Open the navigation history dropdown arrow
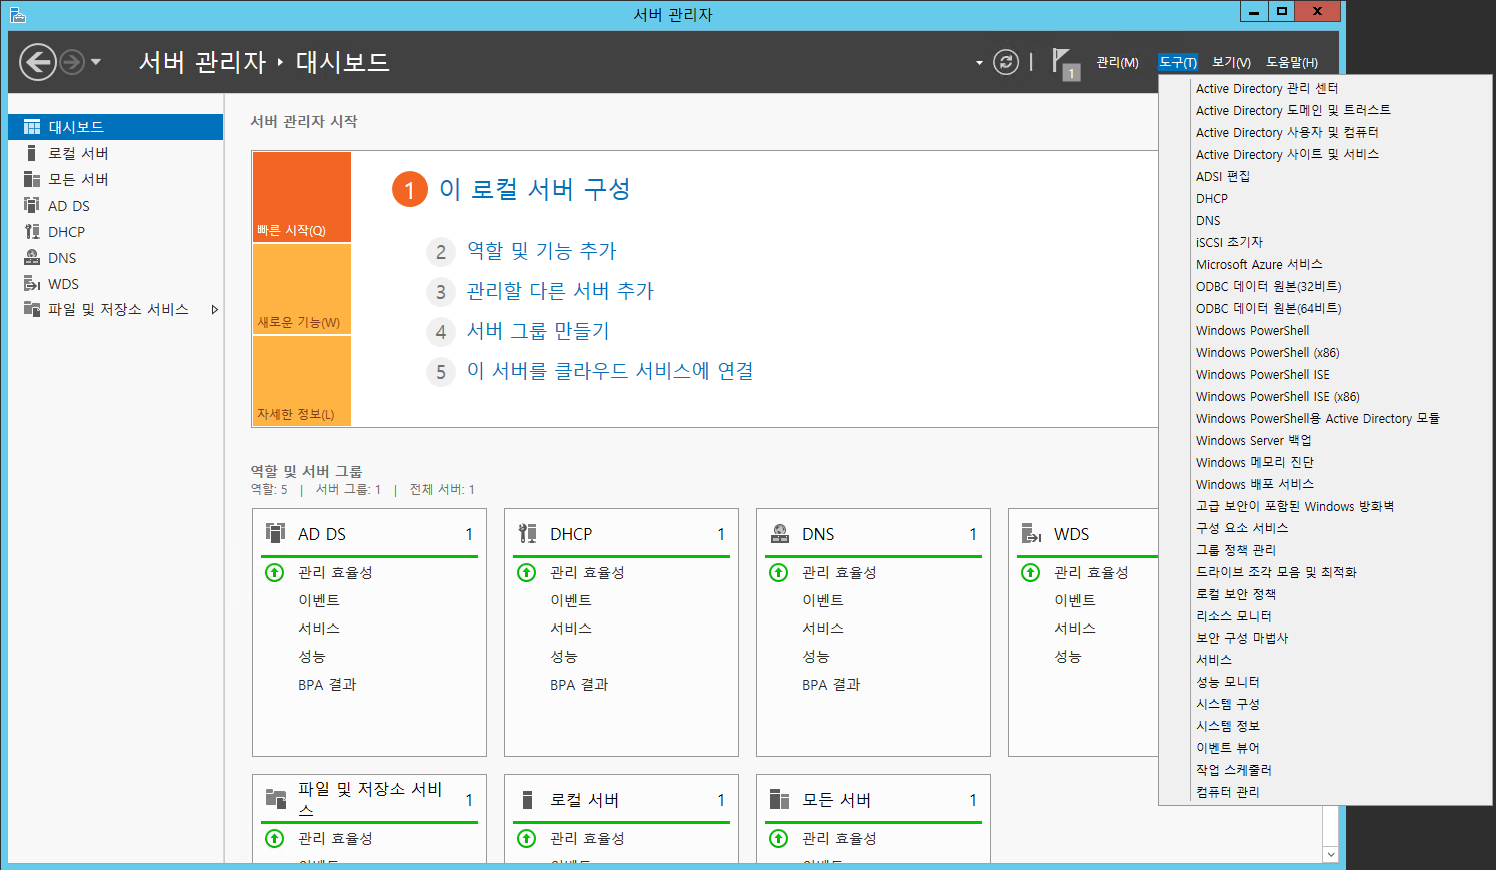The height and width of the screenshot is (870, 1496). pos(96,62)
